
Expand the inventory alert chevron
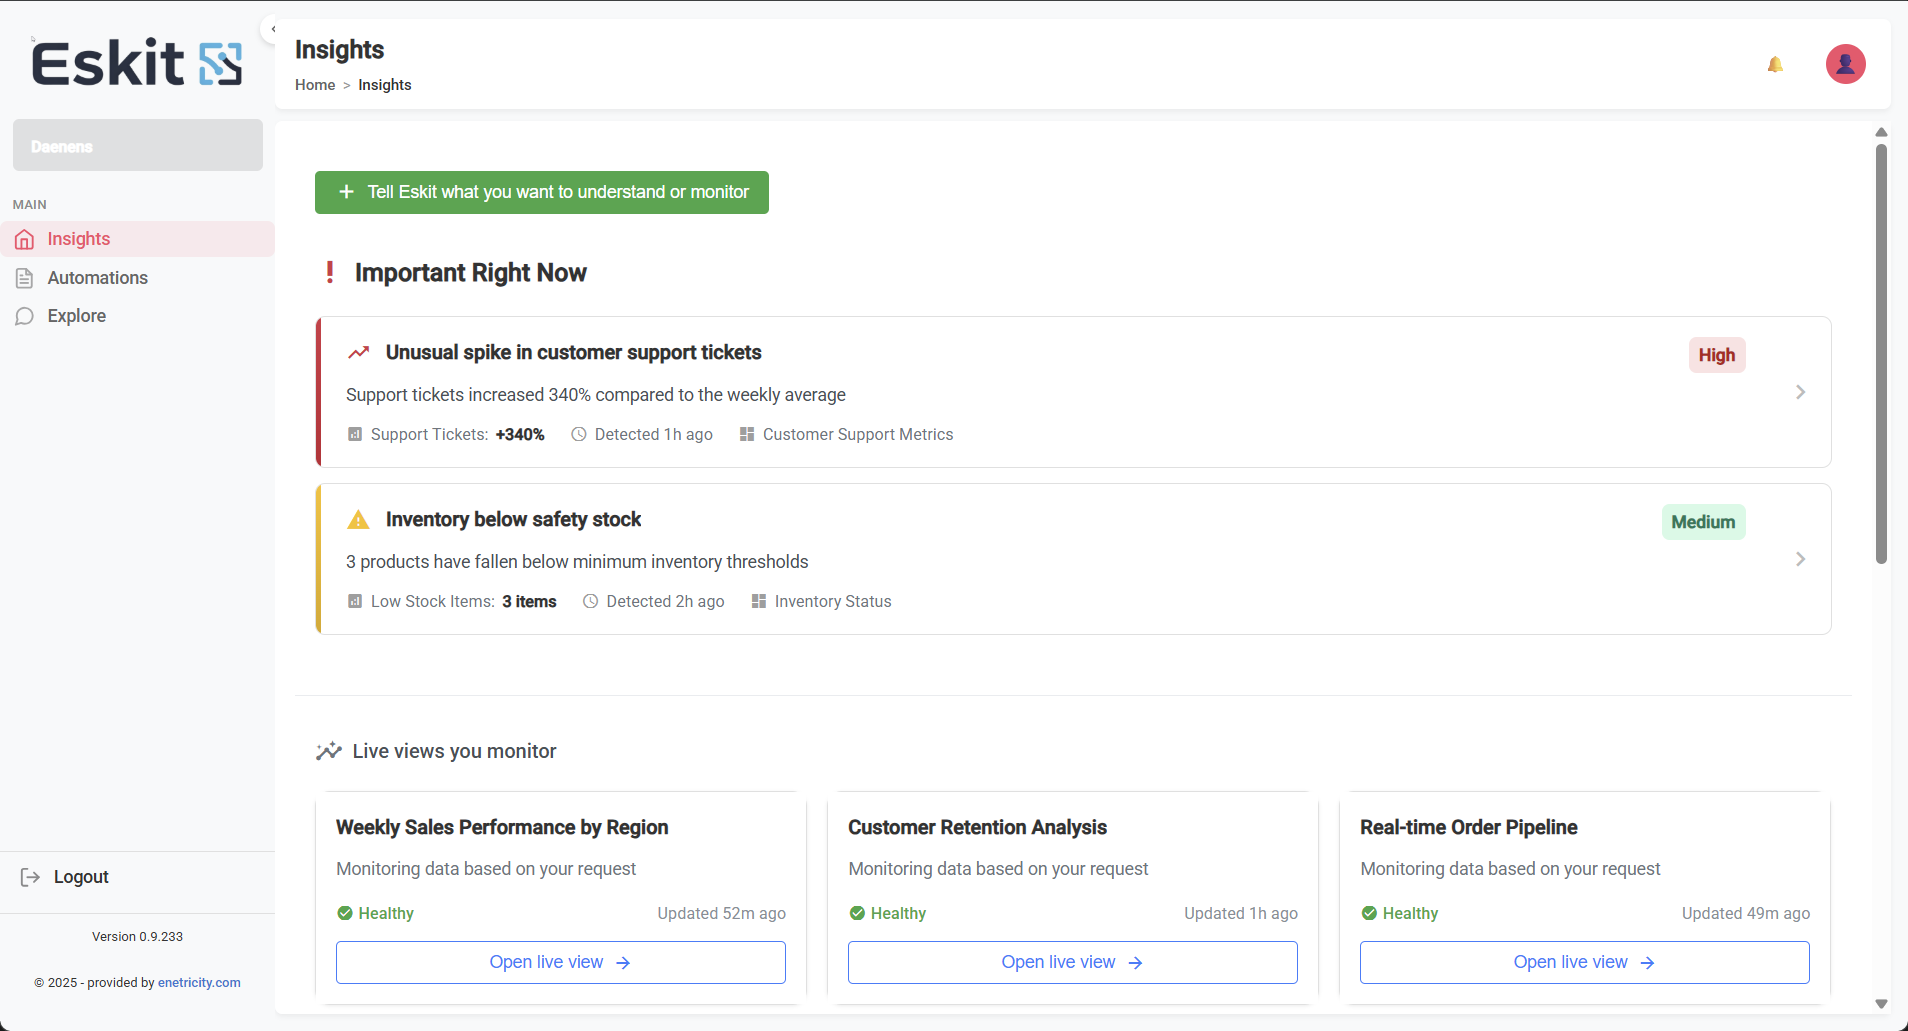click(x=1800, y=559)
